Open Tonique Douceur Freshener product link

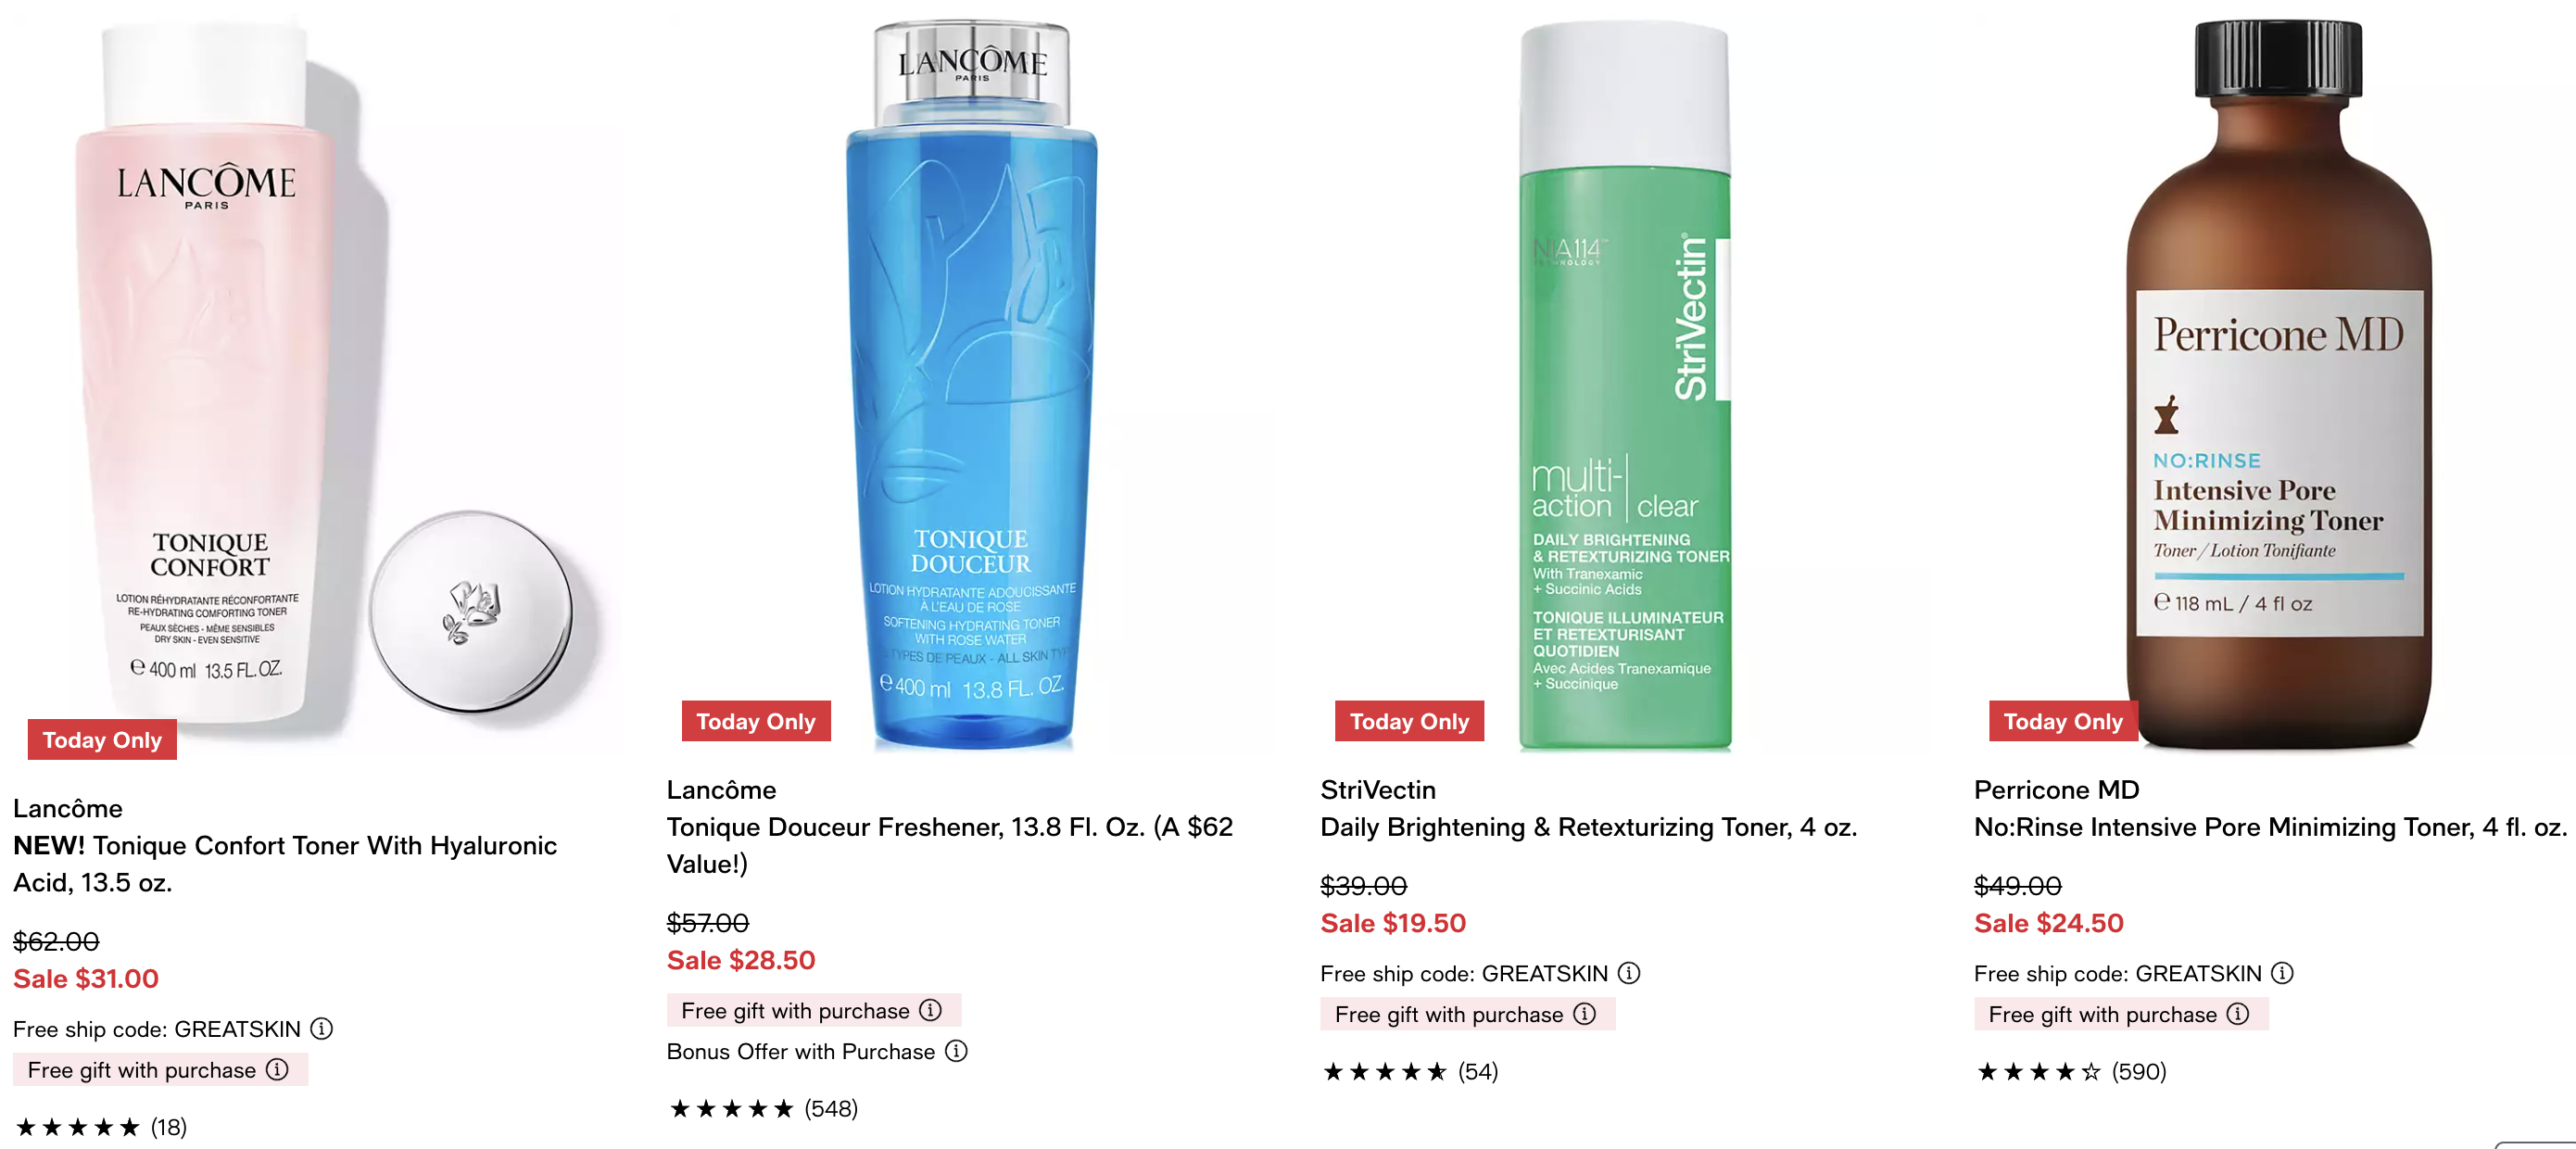[x=950, y=845]
